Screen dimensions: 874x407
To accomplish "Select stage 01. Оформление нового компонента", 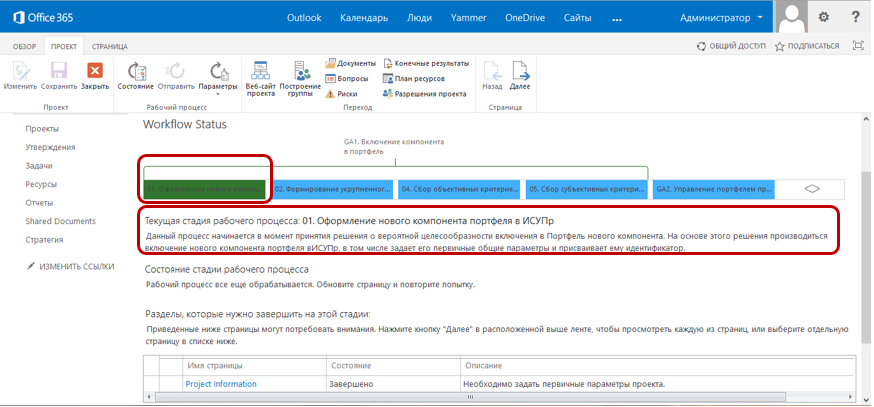I will (204, 189).
